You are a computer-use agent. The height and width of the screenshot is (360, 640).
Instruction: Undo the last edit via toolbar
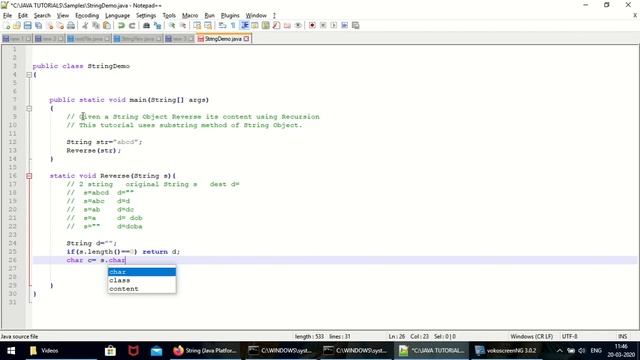click(121, 25)
